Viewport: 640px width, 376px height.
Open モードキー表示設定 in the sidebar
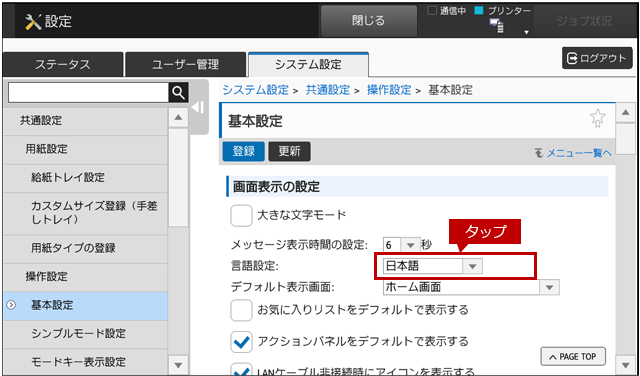tap(85, 362)
